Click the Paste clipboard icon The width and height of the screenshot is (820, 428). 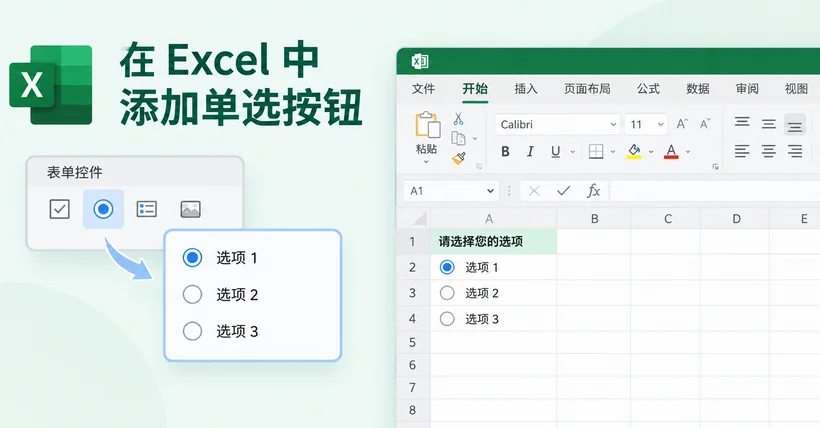pyautogui.click(x=427, y=125)
